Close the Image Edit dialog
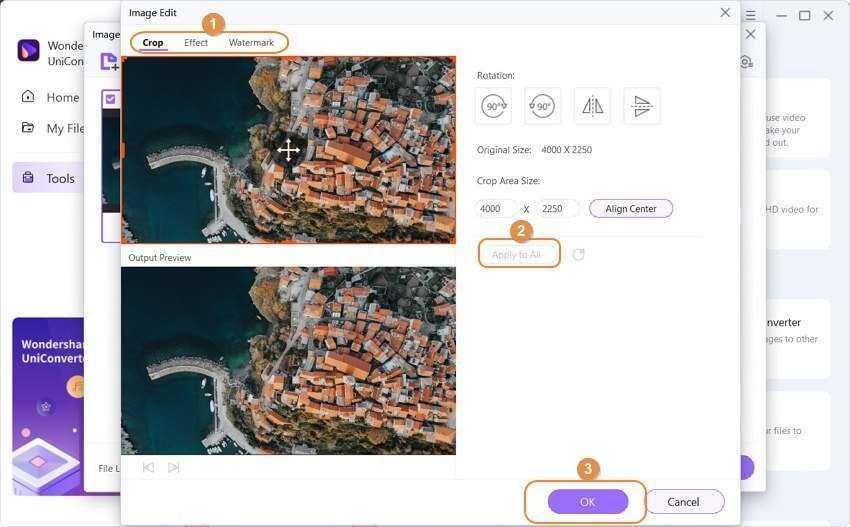 point(725,13)
